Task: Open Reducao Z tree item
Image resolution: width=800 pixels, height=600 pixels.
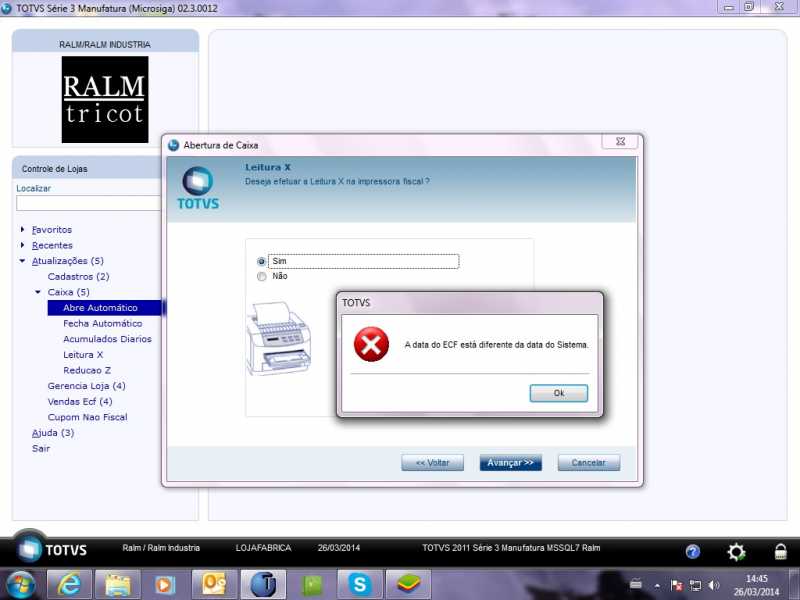Action: point(87,370)
